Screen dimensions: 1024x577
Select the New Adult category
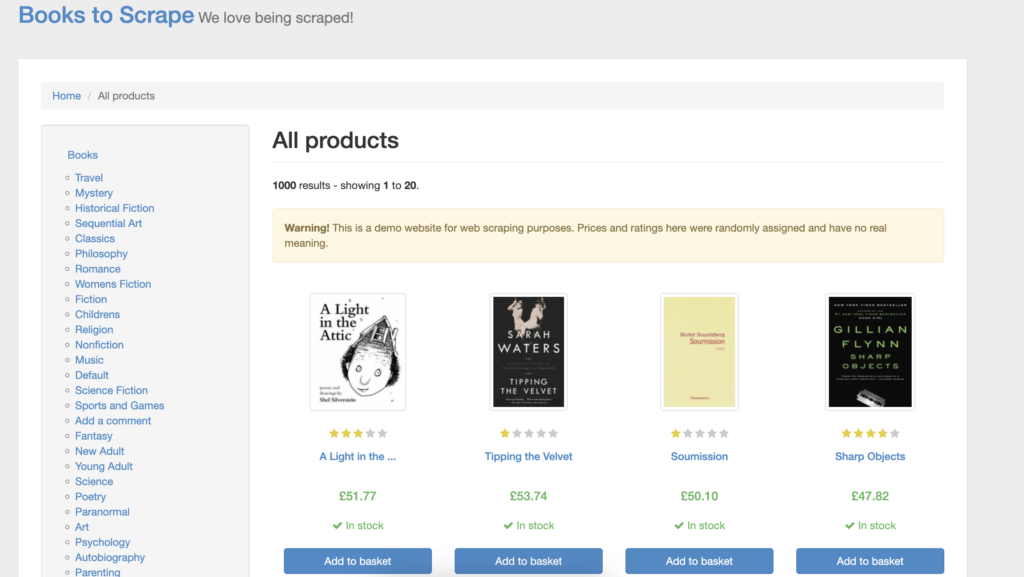[x=99, y=451]
